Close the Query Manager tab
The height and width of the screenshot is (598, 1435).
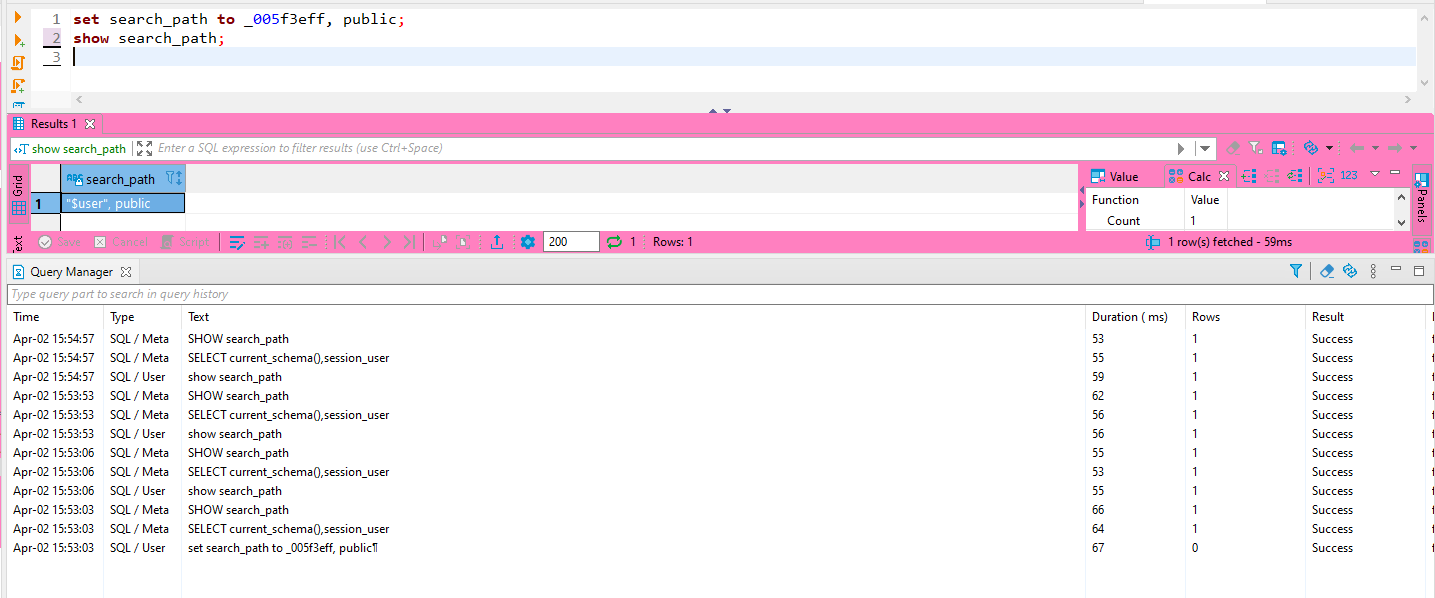pyautogui.click(x=126, y=272)
